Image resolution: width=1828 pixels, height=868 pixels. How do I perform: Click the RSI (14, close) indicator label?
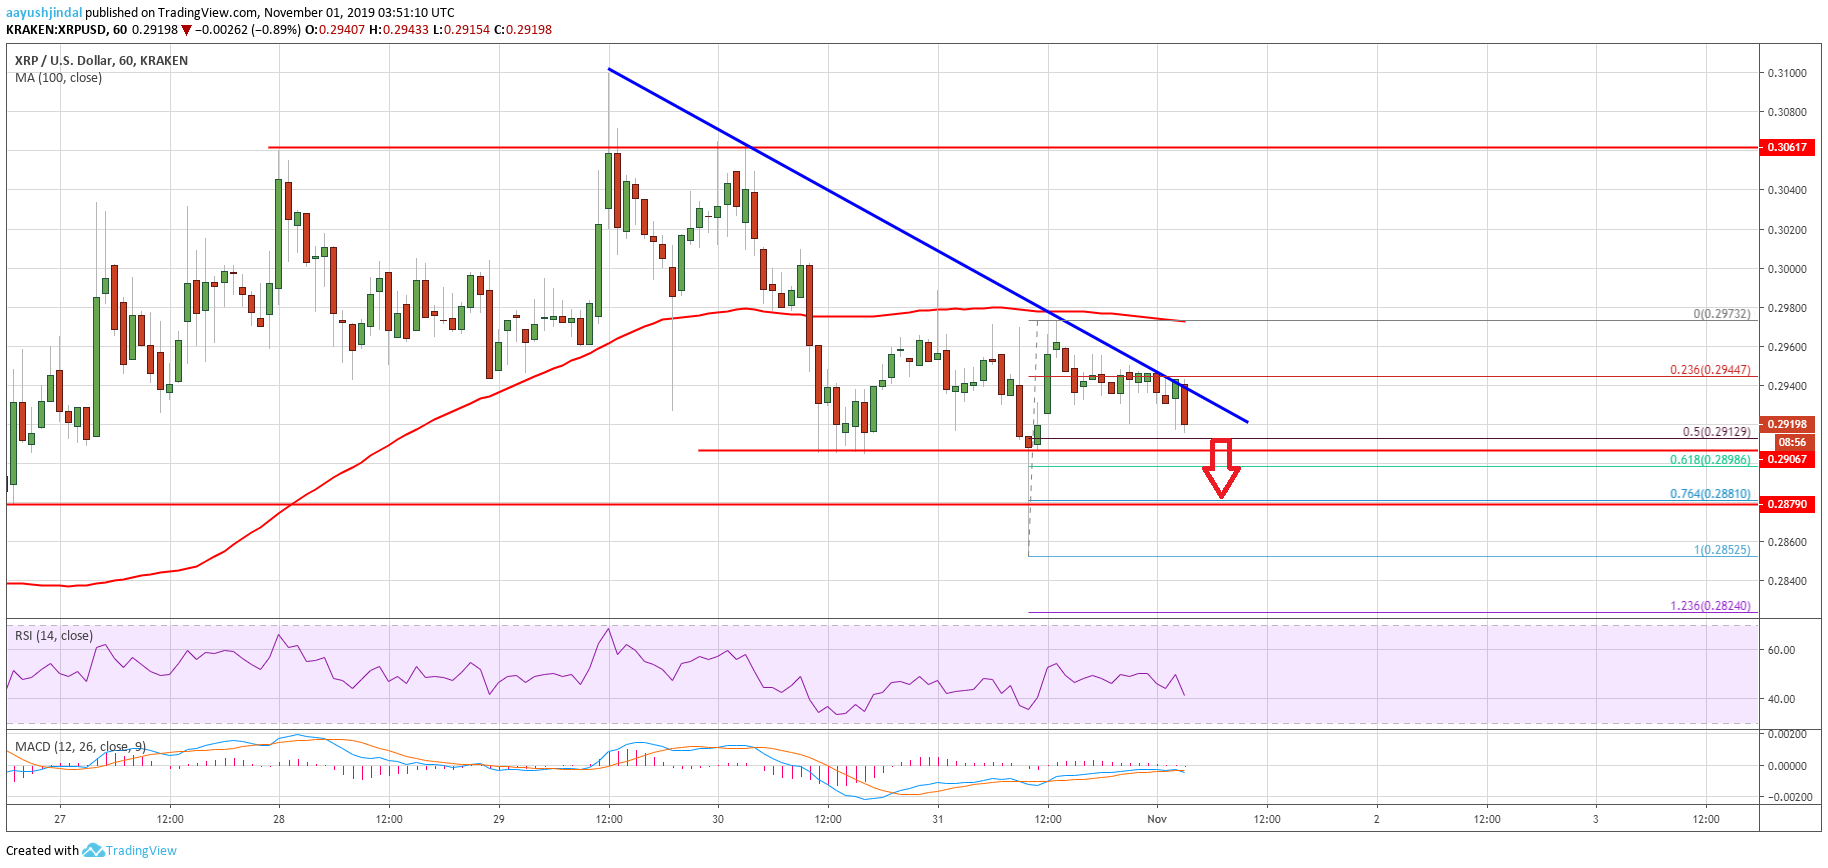tap(54, 636)
